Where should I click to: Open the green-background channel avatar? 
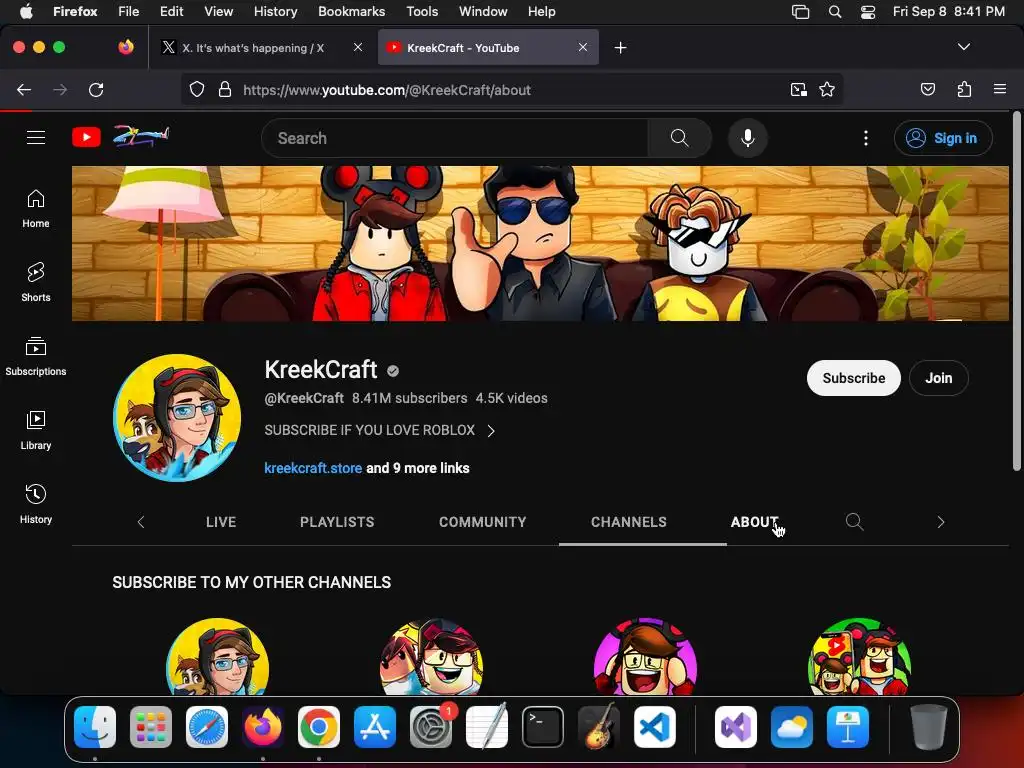pyautogui.click(x=859, y=656)
